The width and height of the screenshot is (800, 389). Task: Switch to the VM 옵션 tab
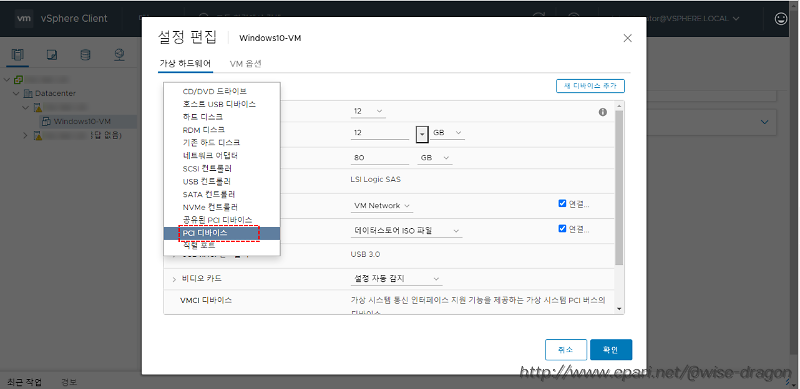point(245,64)
